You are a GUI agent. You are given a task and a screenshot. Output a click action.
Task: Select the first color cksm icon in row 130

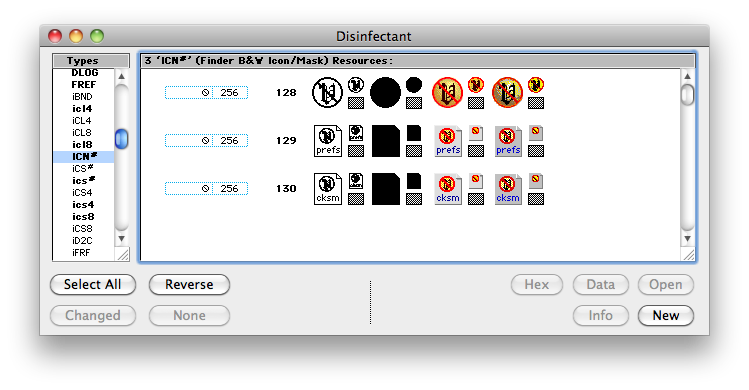coord(448,189)
